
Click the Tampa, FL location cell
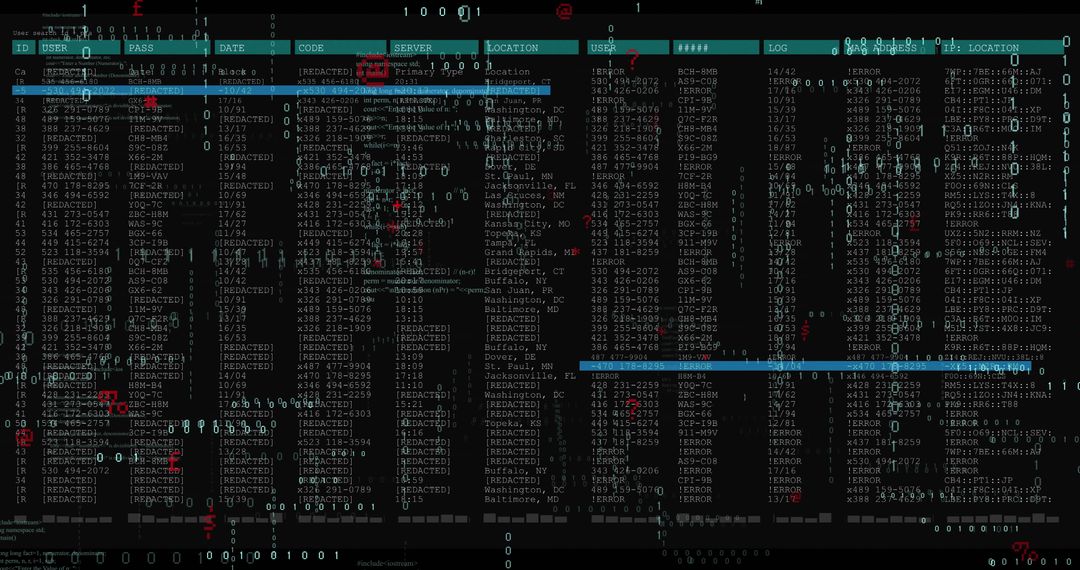coord(510,243)
